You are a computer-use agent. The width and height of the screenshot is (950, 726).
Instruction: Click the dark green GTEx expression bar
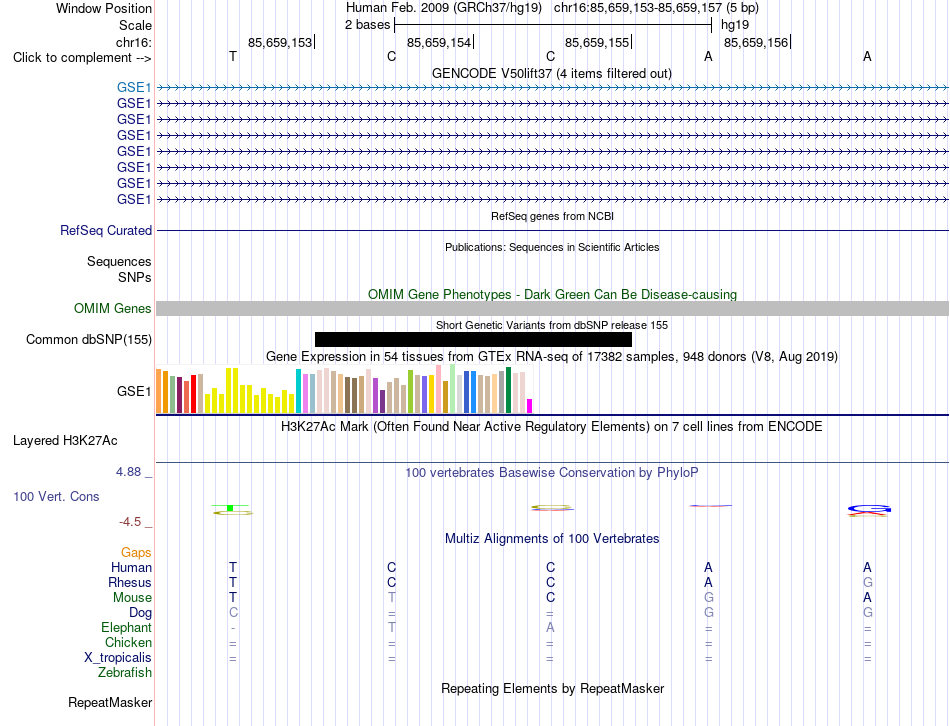pyautogui.click(x=508, y=390)
